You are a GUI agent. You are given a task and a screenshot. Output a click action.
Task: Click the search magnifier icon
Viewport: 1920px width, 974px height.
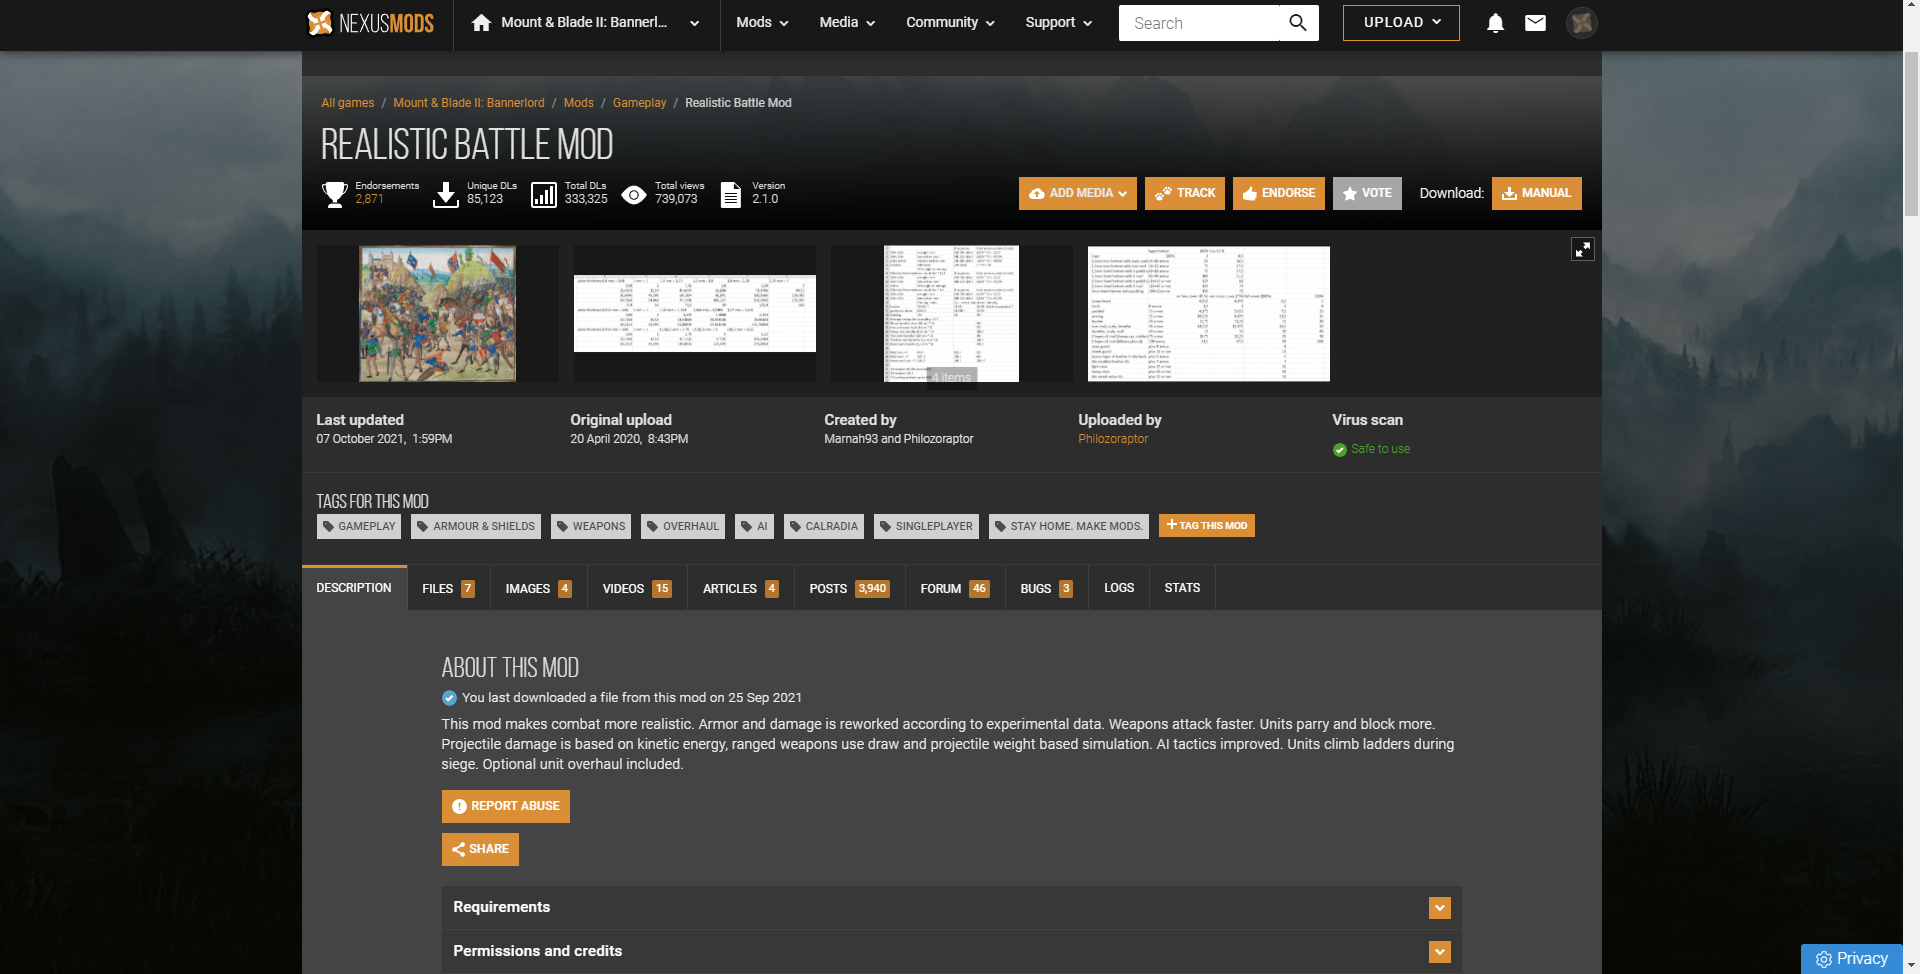tap(1298, 23)
